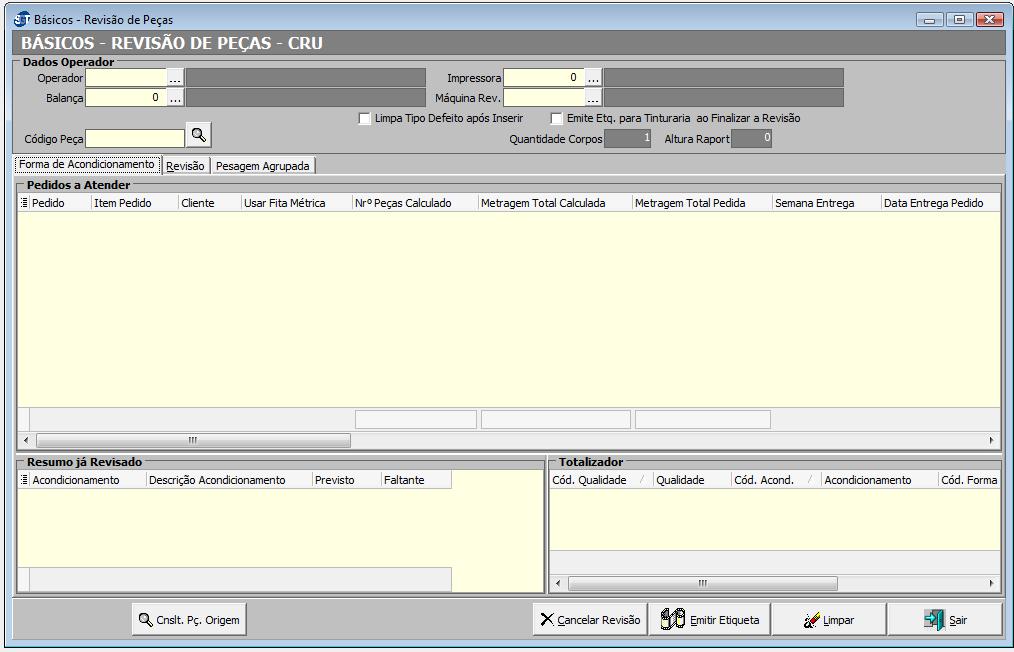
Task: Click the Código Peça input field
Action: click(x=135, y=138)
